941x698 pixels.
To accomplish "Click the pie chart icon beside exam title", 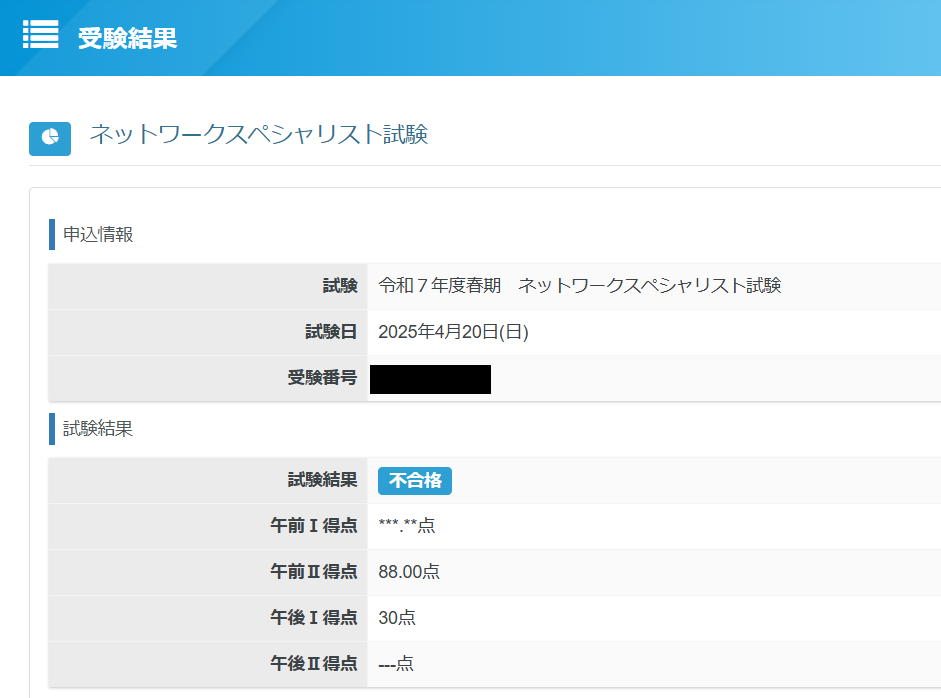I will click(x=50, y=137).
